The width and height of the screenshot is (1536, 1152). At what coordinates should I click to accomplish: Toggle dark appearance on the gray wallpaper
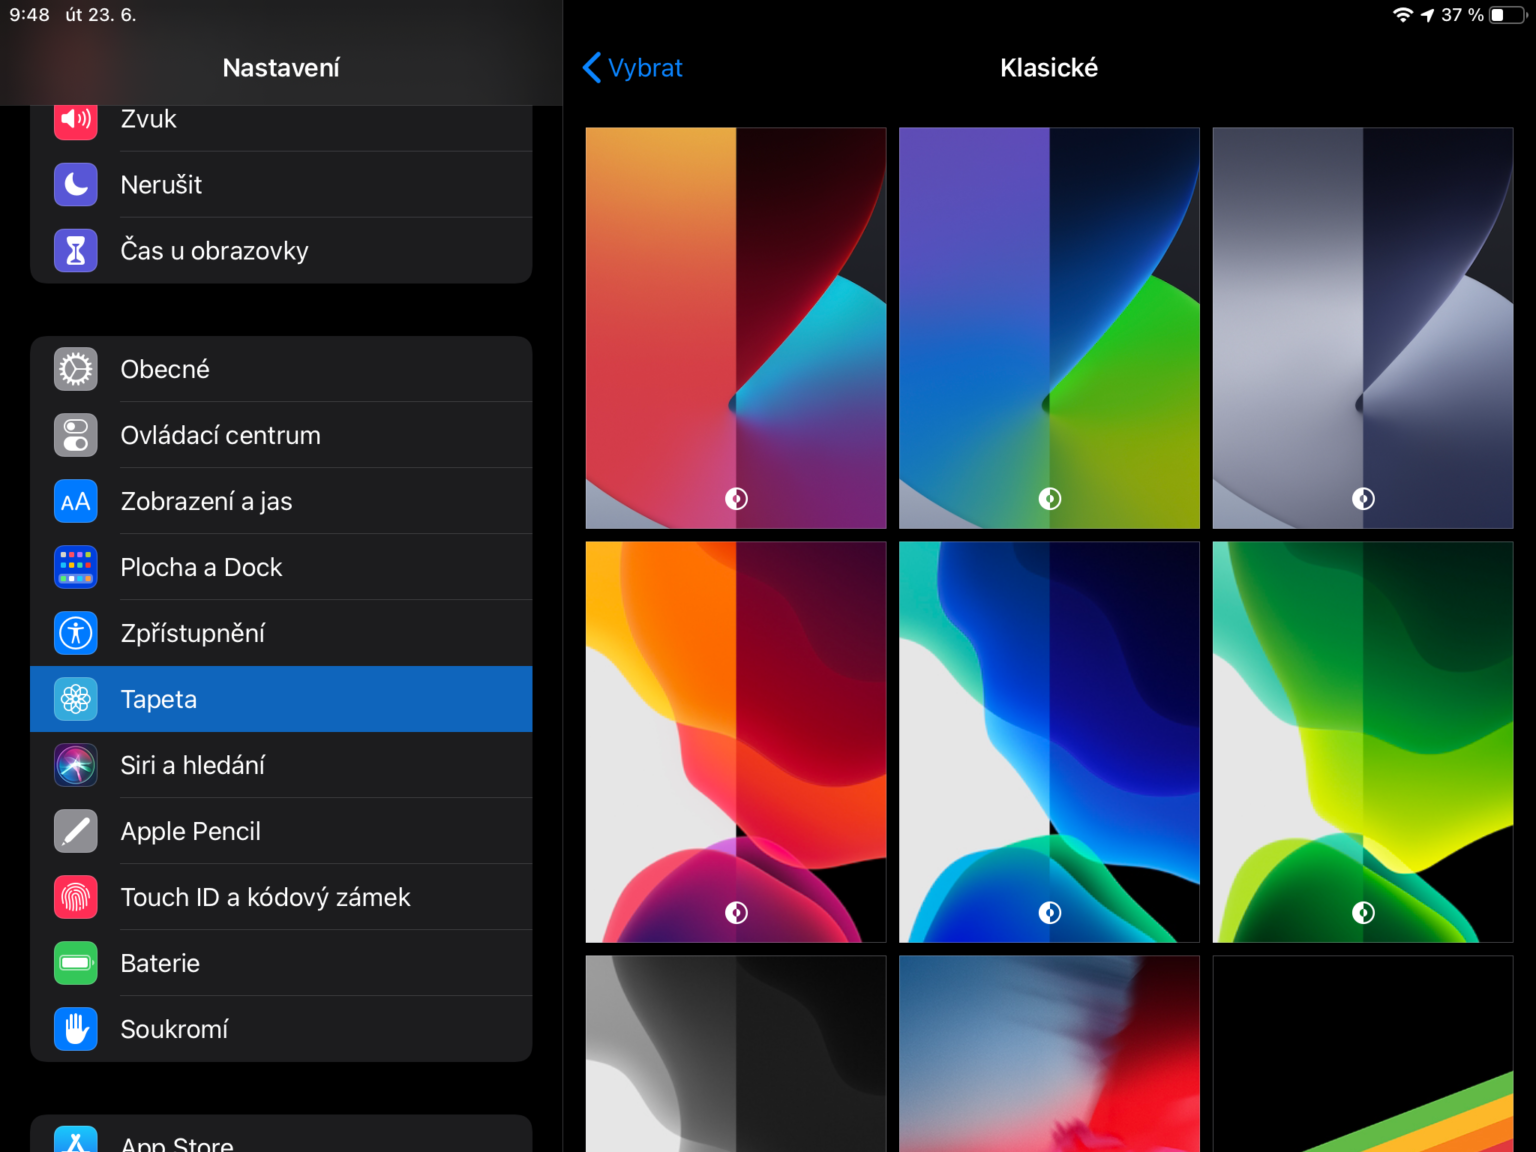[x=1362, y=498]
